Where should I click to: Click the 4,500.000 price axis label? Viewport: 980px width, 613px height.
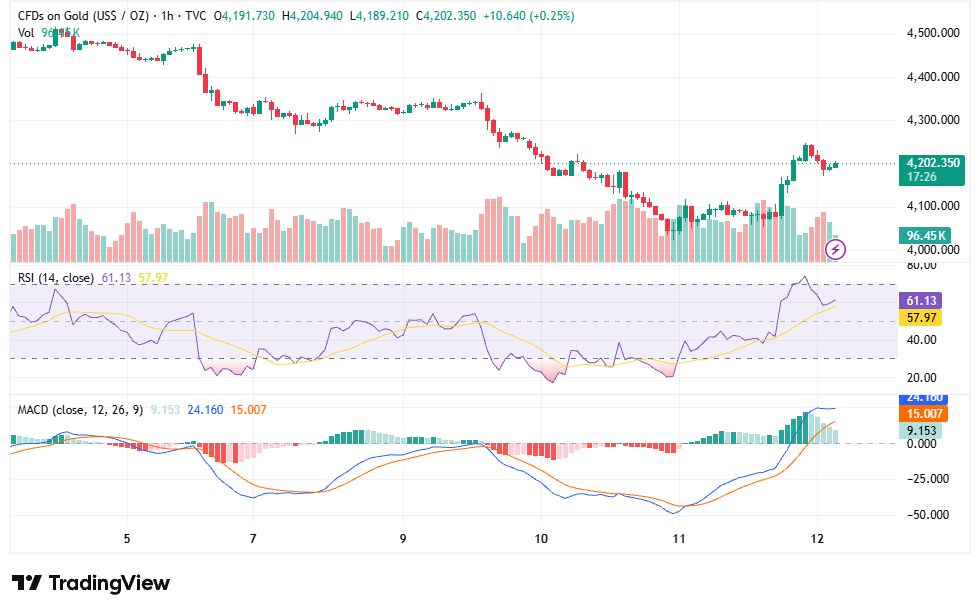coord(933,33)
